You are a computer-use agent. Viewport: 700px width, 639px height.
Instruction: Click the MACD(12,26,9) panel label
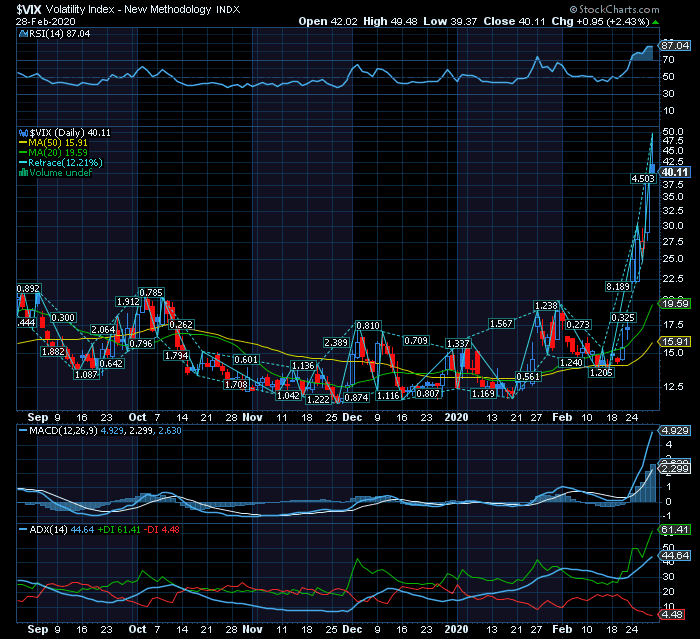click(63, 430)
